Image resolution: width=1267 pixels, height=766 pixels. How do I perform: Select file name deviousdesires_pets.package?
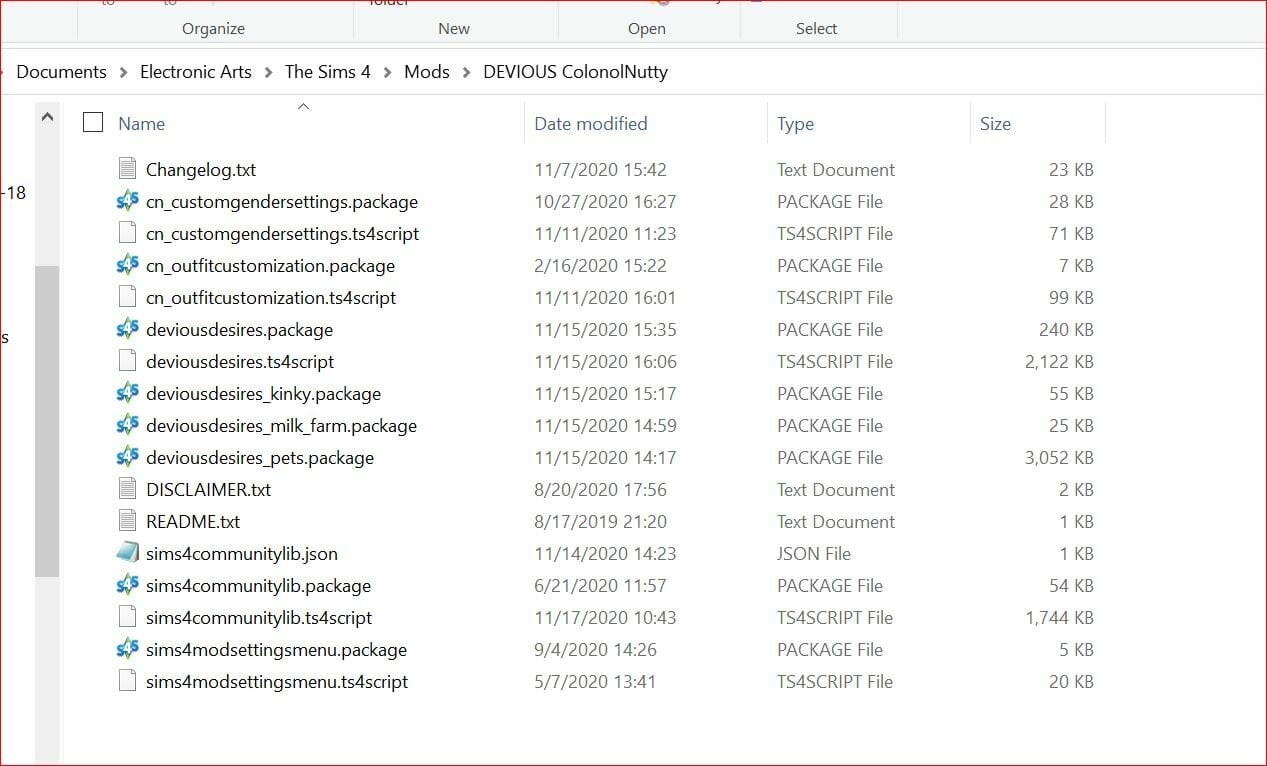coord(260,458)
